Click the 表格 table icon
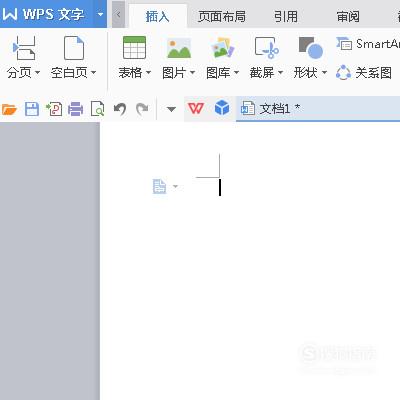The image size is (400, 400). [x=134, y=48]
